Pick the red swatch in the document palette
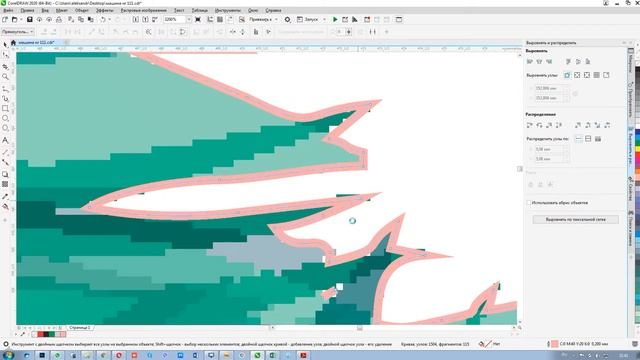640x360 pixels. point(40,334)
